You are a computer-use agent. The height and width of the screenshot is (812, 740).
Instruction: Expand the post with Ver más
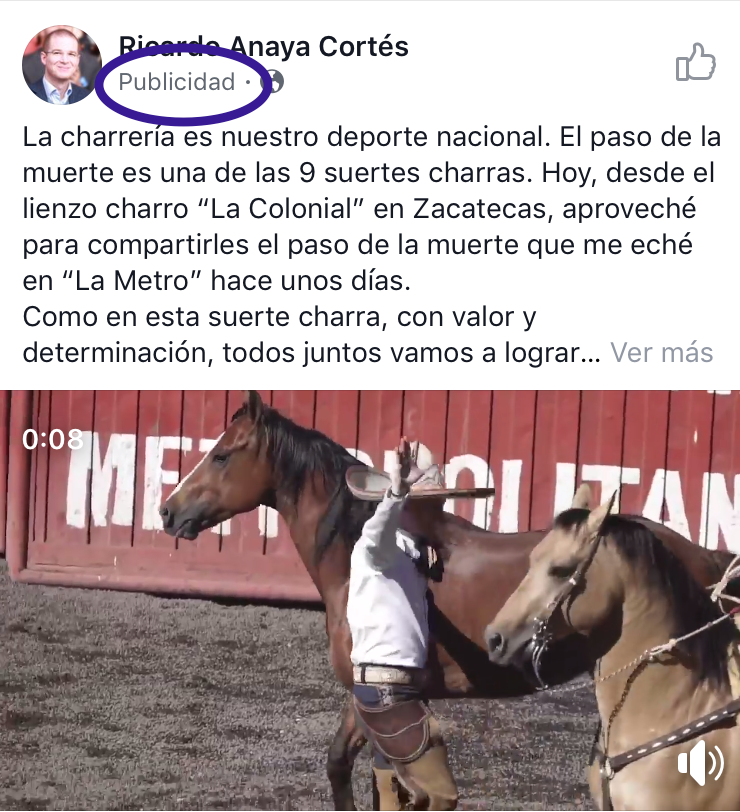(x=661, y=353)
